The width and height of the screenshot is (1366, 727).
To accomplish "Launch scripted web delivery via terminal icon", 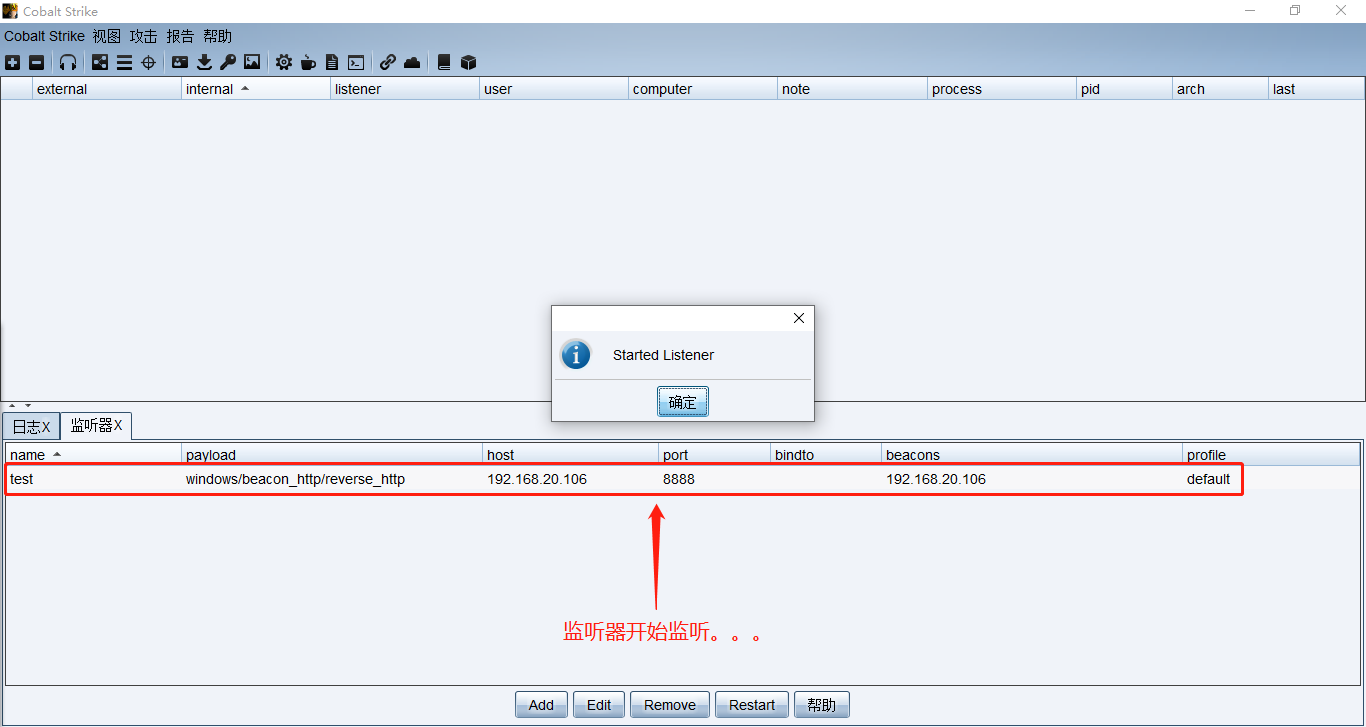I will (x=356, y=62).
